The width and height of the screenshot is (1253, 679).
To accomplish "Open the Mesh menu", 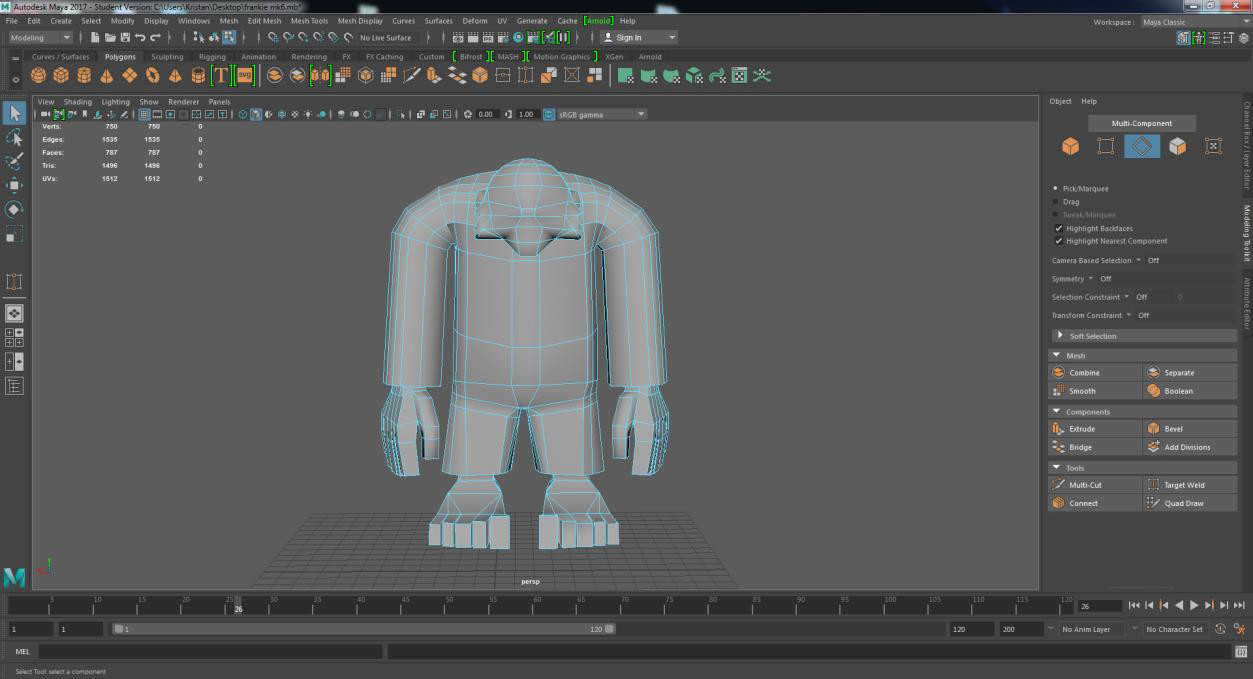I will pos(229,20).
